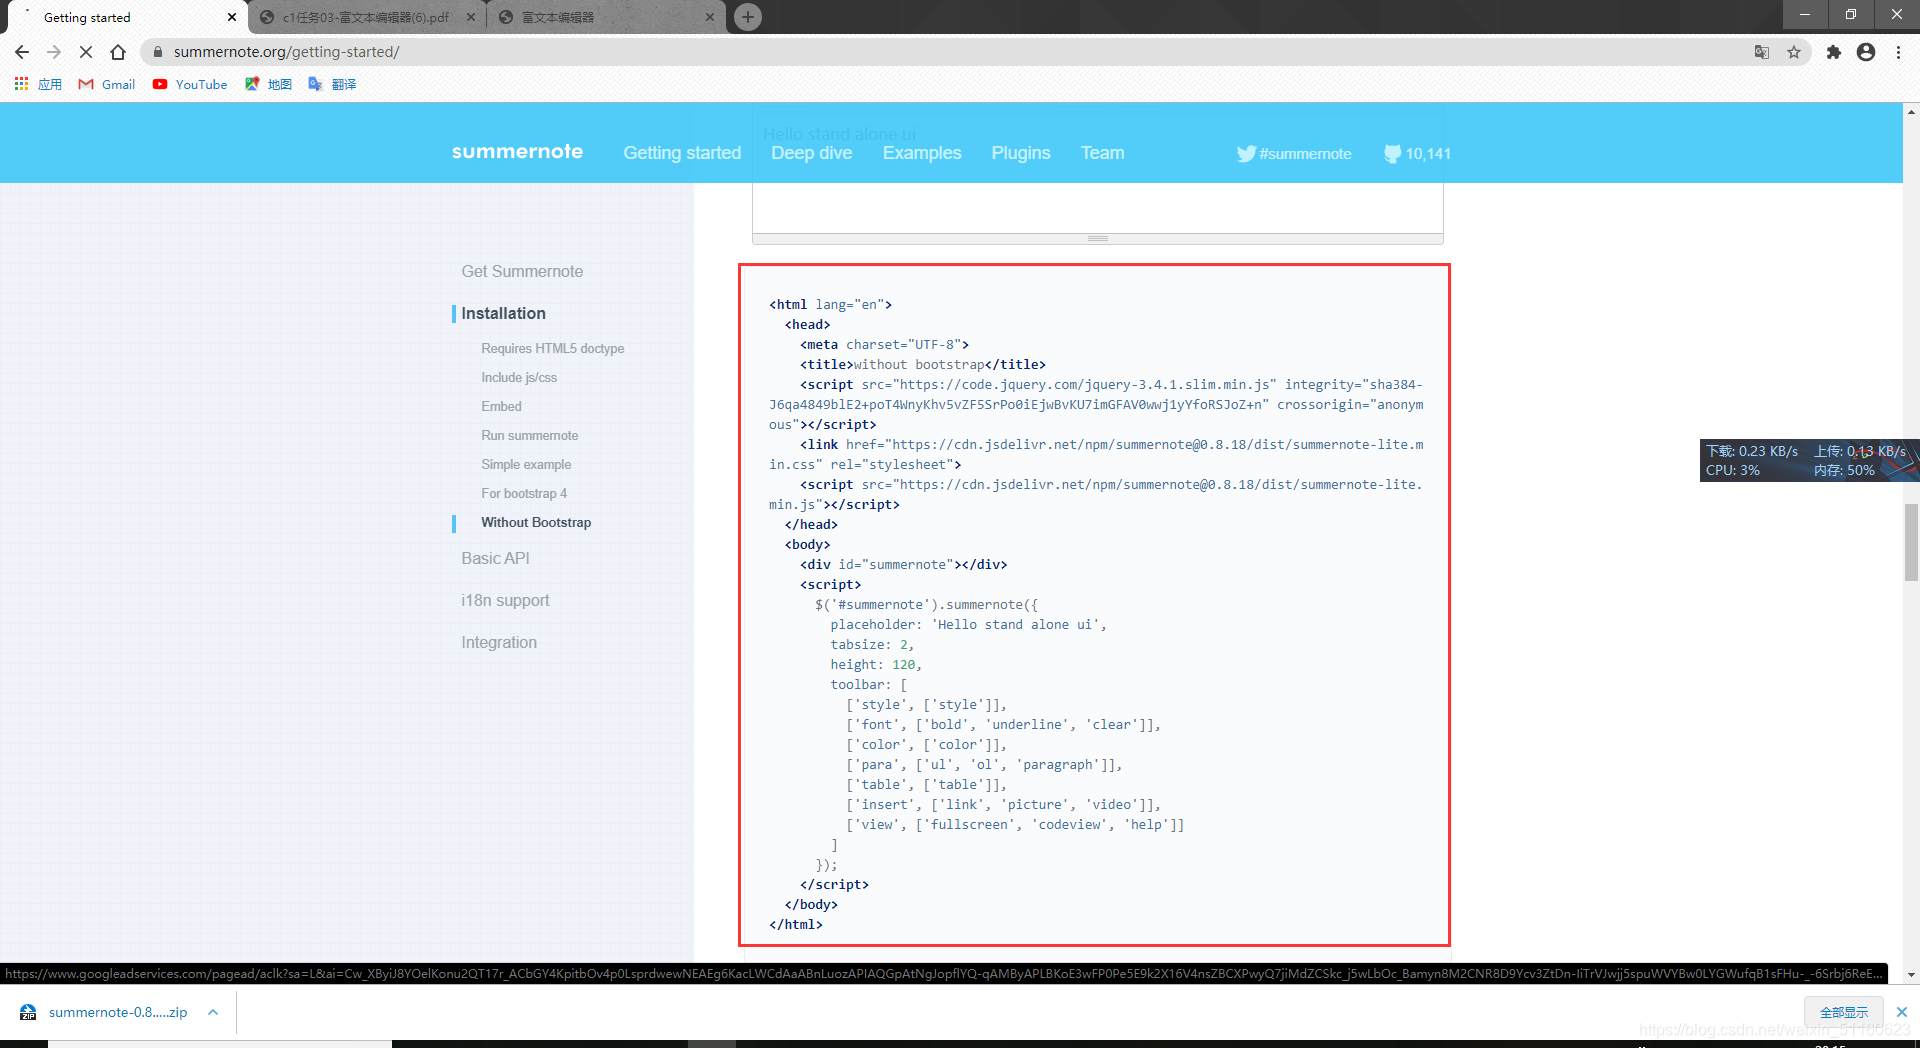The height and width of the screenshot is (1048, 1920).
Task: Select Requires HTML5 doctype in sidebar
Action: pyautogui.click(x=552, y=348)
